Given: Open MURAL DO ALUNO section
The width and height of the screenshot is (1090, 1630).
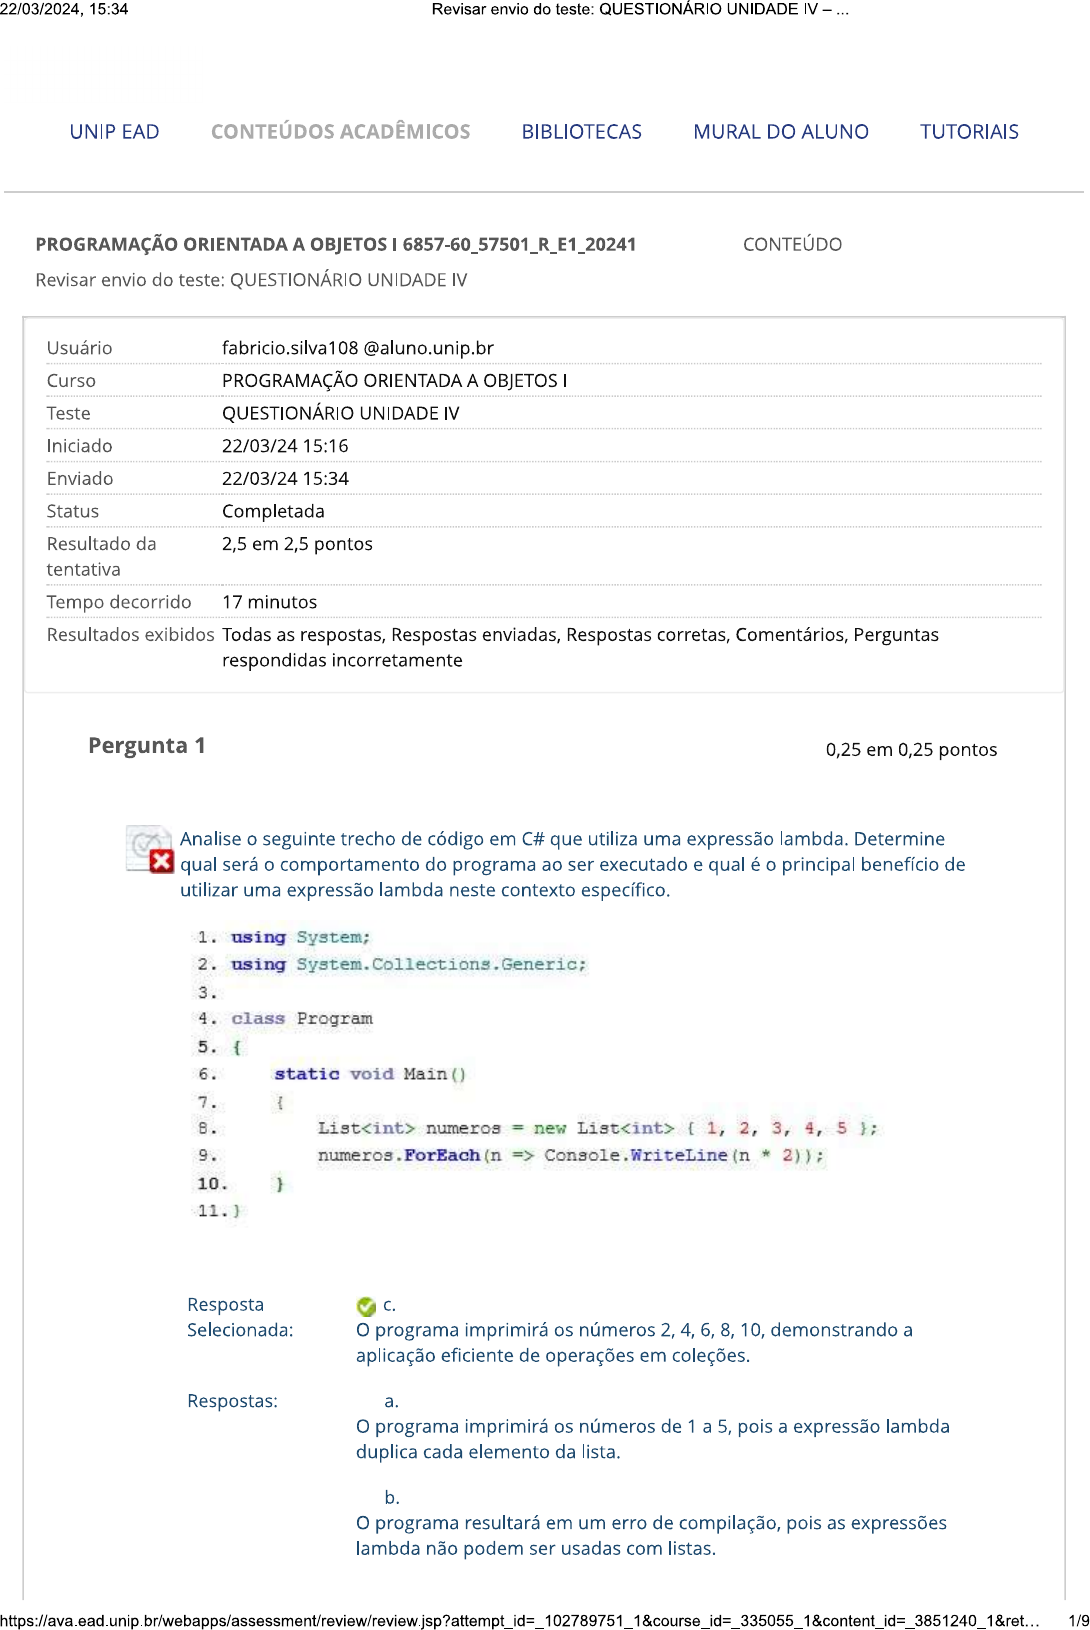Looking at the screenshot, I should pyautogui.click(x=780, y=132).
